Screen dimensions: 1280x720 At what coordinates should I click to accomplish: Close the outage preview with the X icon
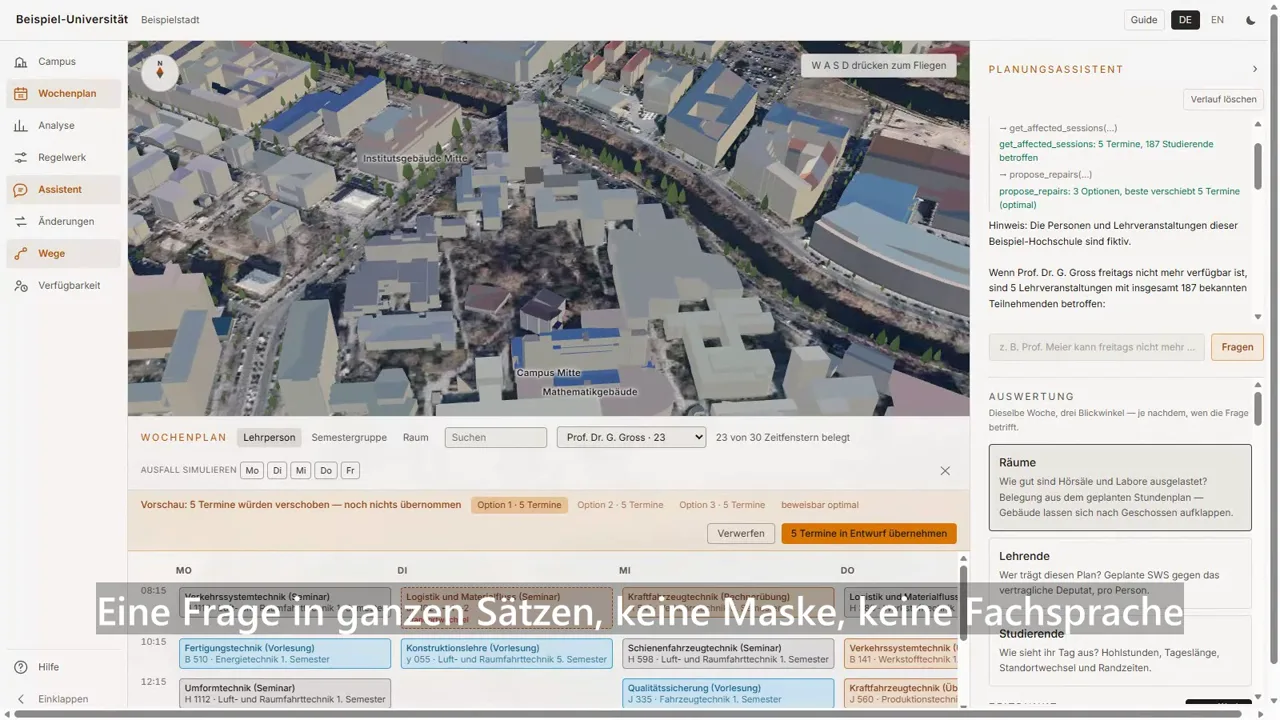pos(945,471)
